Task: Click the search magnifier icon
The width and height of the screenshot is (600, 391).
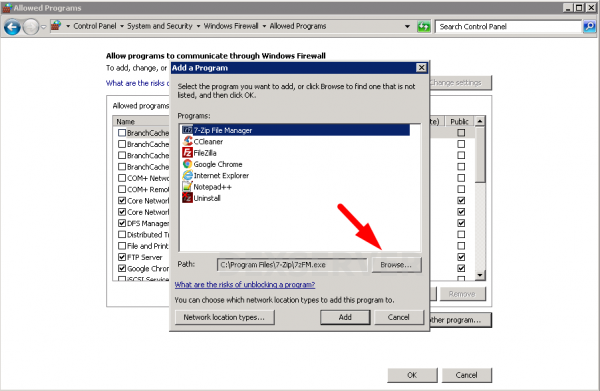Action: 590,26
